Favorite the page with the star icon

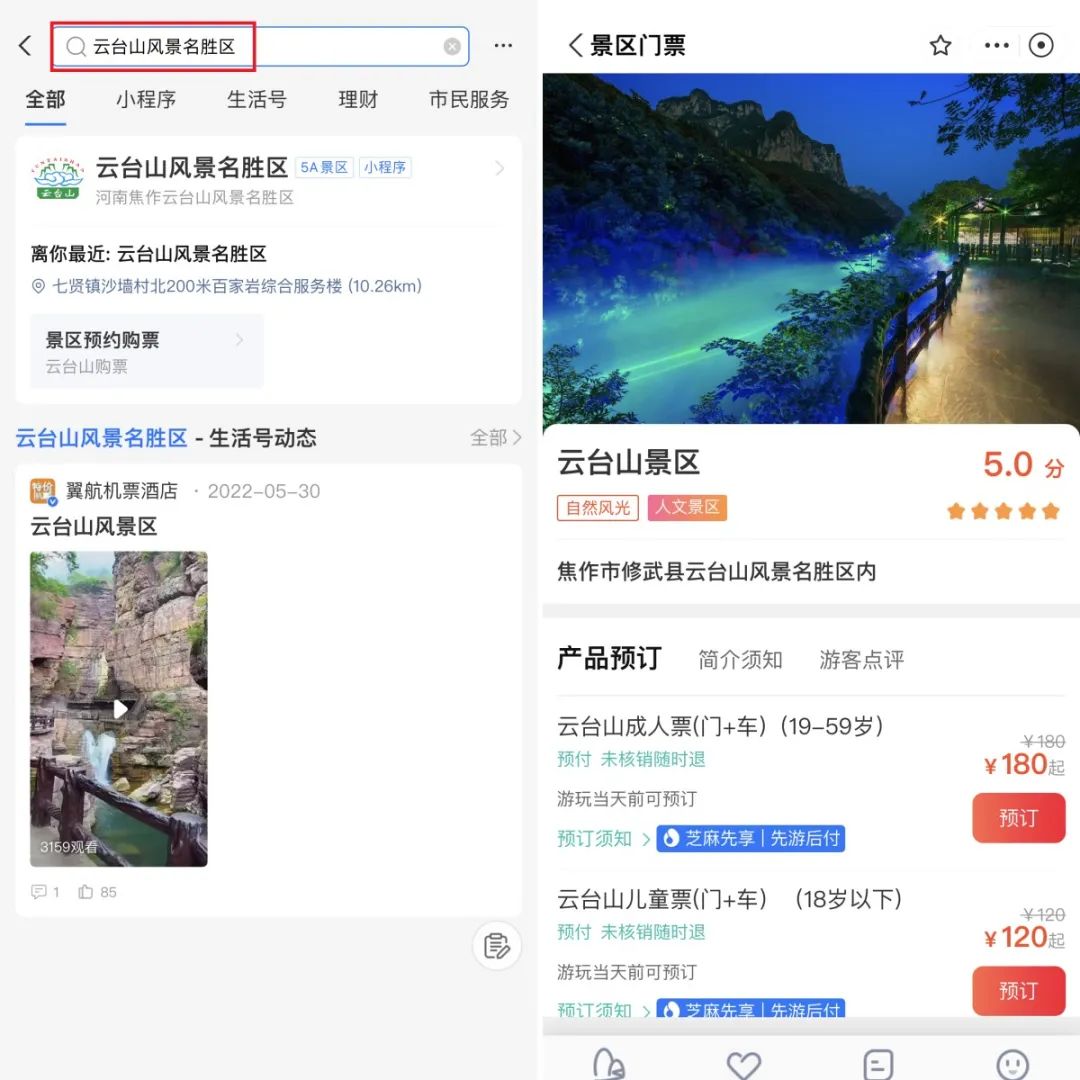[940, 46]
